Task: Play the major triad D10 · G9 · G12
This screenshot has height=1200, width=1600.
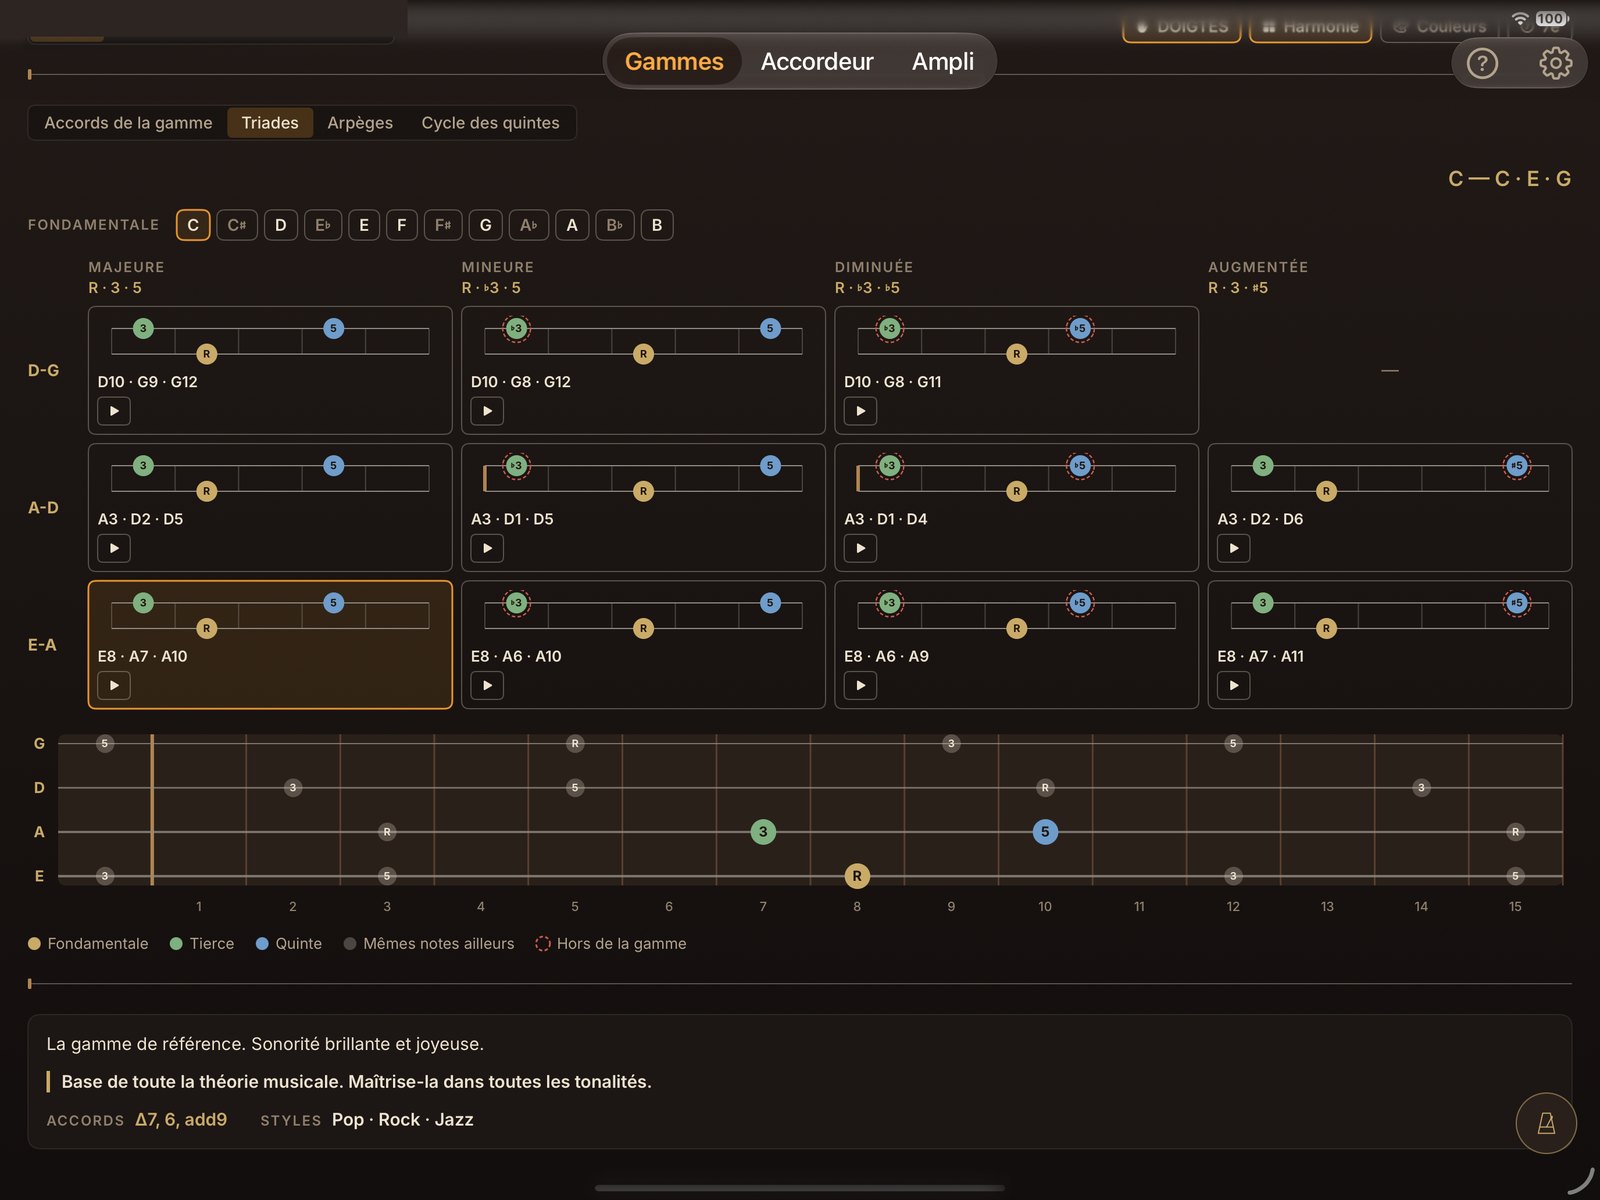Action: click(x=114, y=411)
